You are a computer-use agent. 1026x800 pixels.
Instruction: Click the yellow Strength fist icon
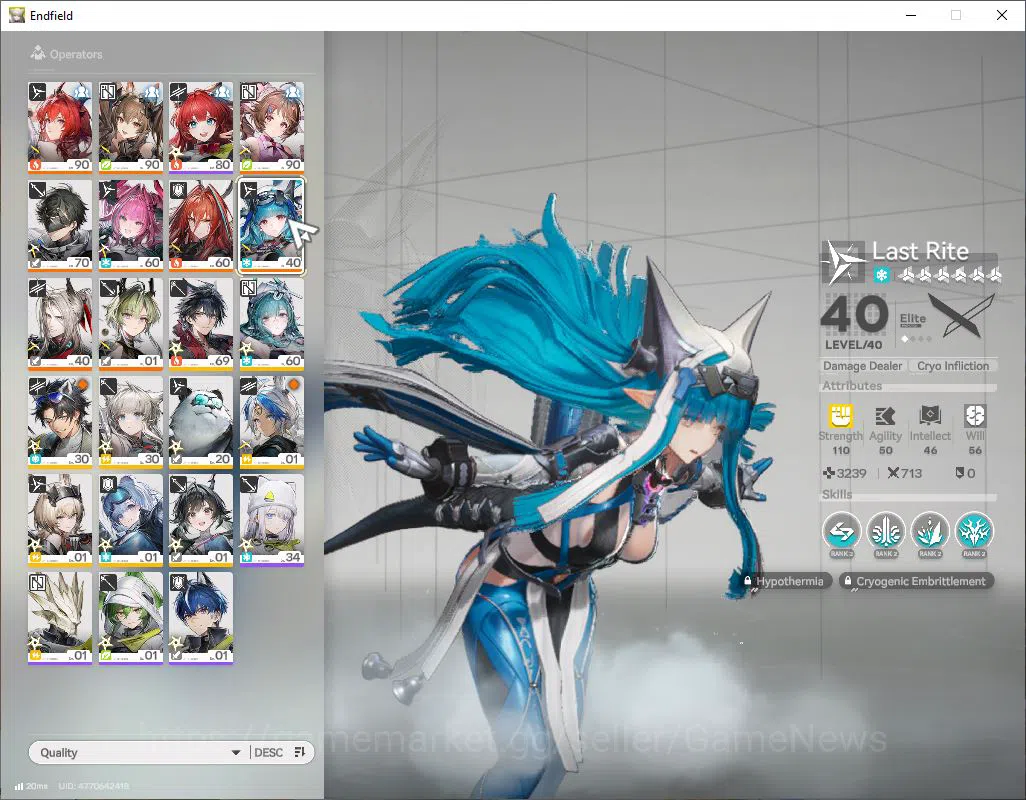pos(841,415)
